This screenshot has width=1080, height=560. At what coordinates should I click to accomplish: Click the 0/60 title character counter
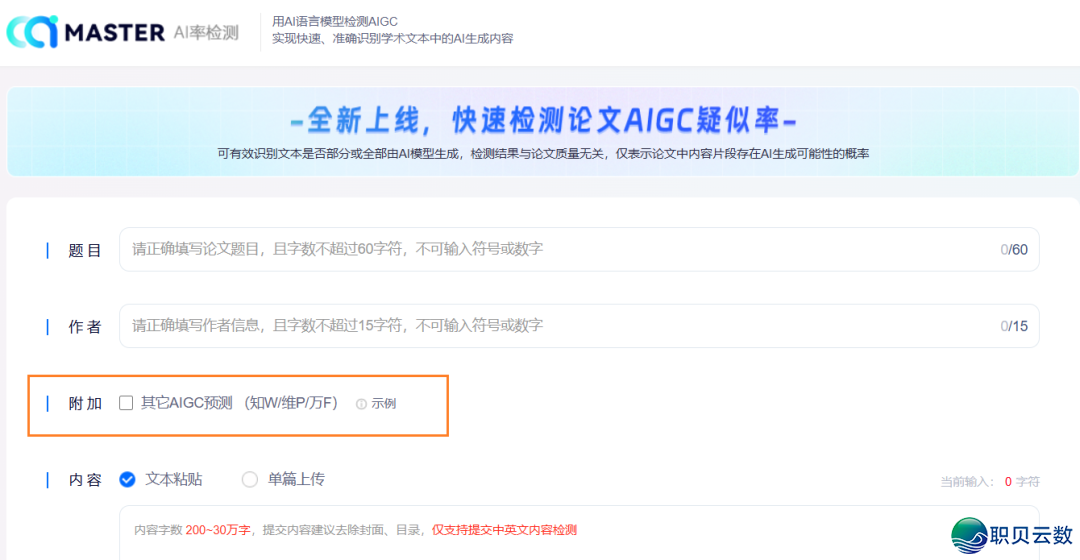click(1014, 249)
